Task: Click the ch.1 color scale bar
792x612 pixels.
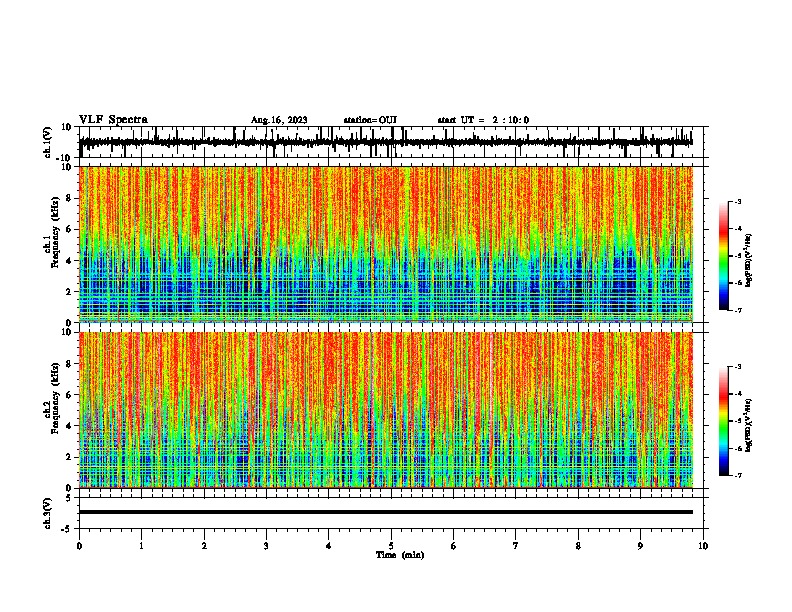Action: pos(724,256)
